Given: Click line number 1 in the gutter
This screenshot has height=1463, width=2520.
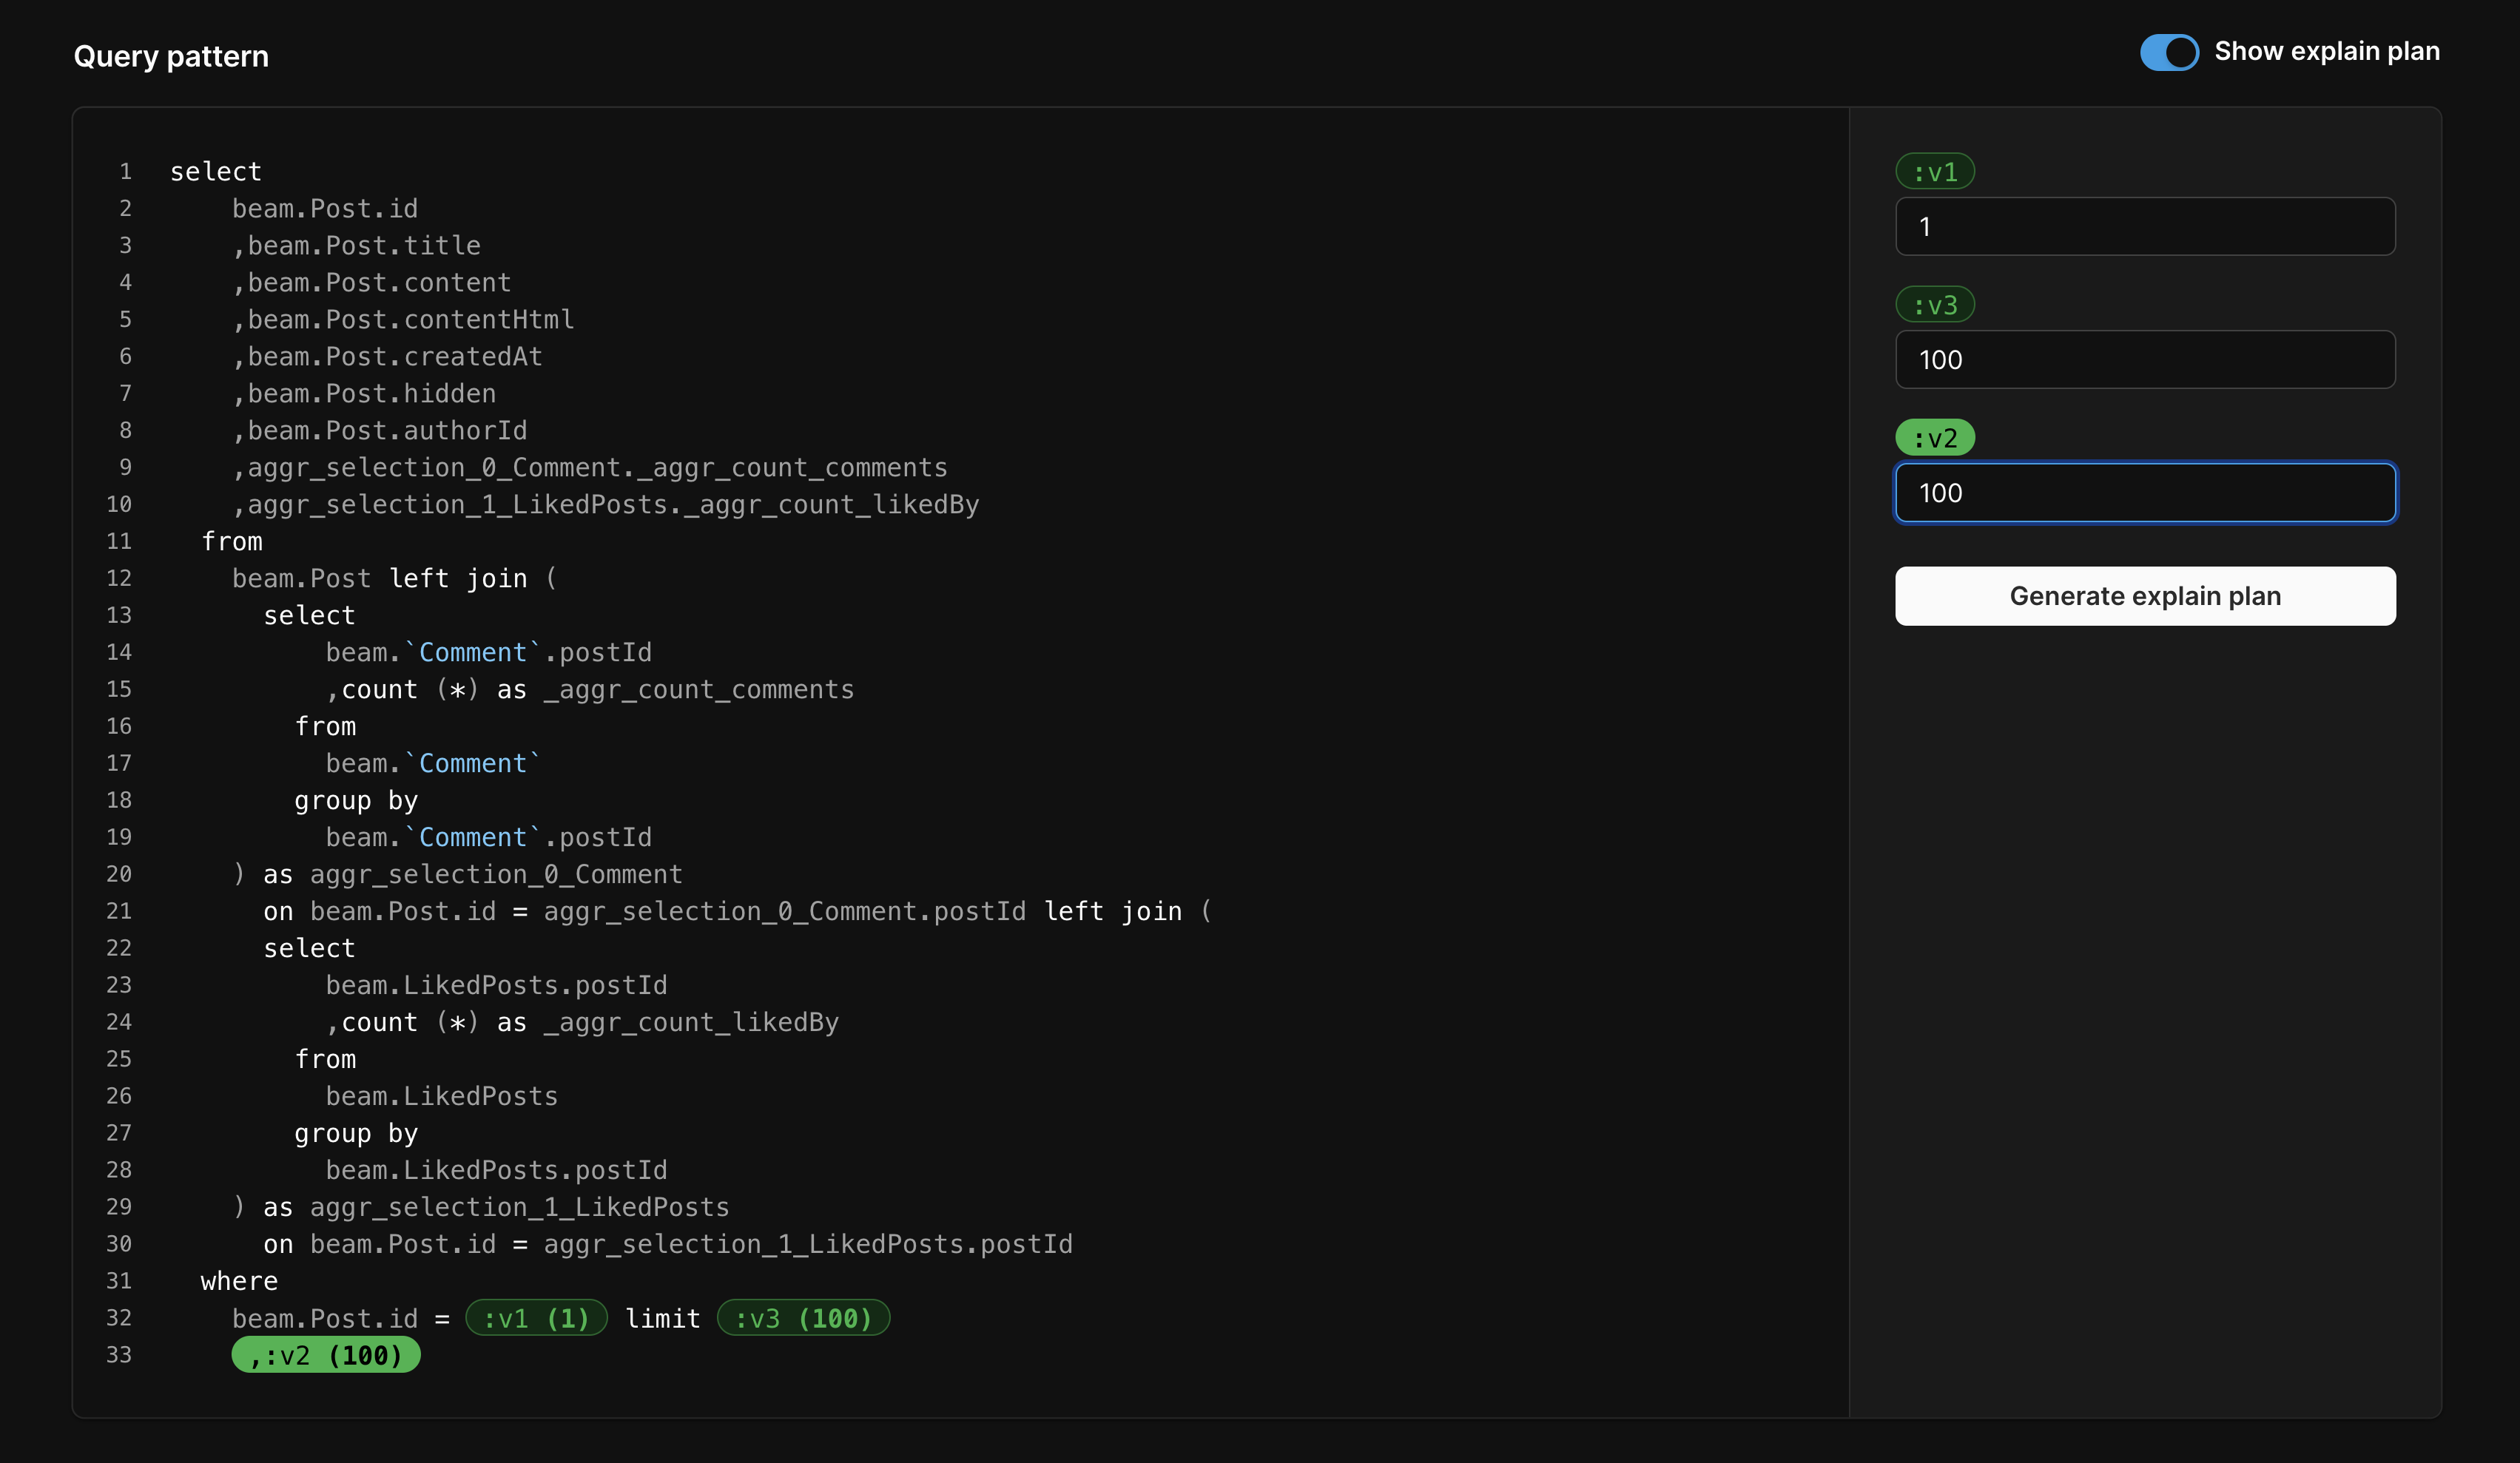Looking at the screenshot, I should 126,171.
